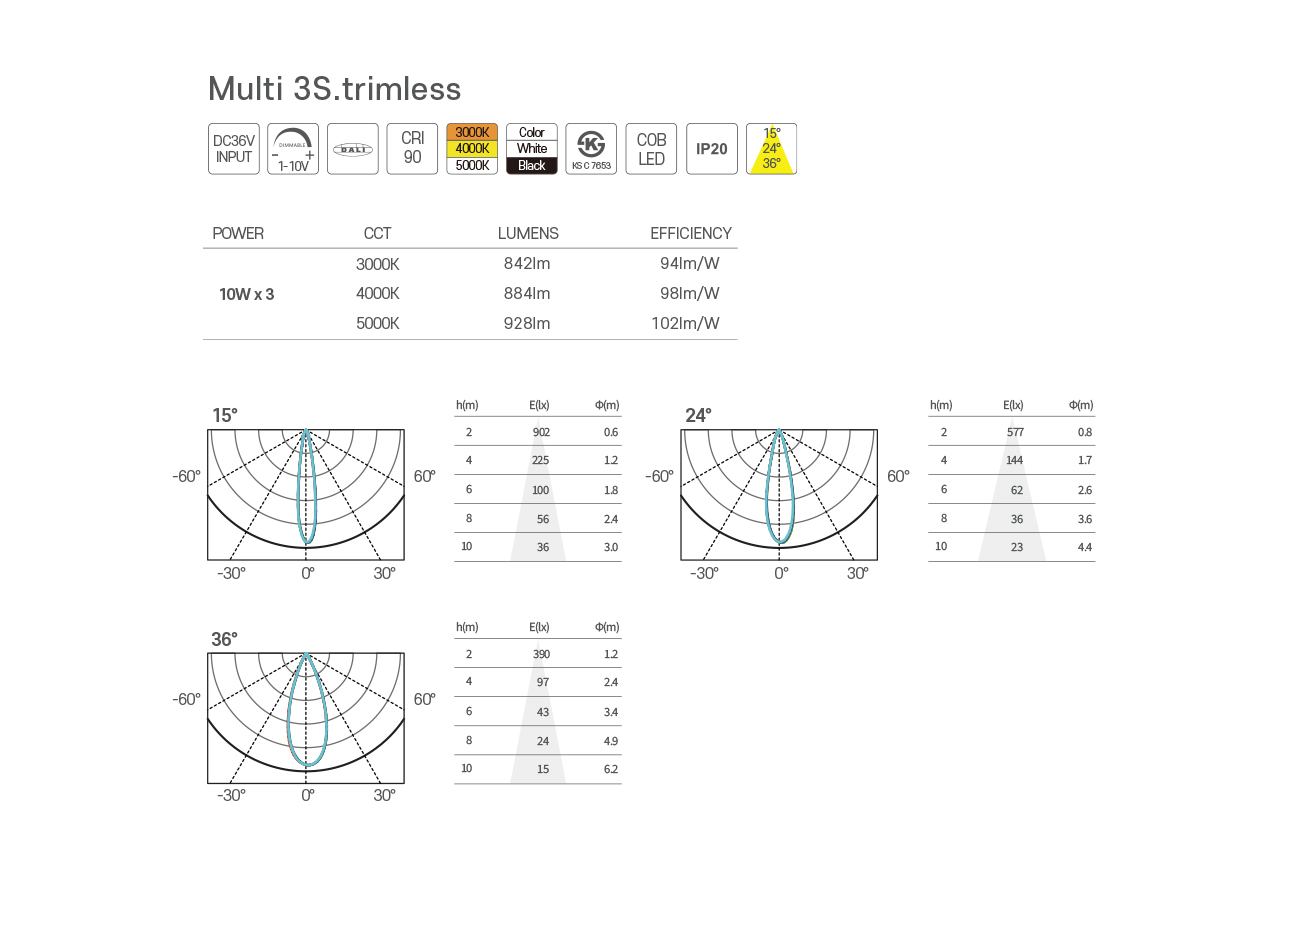Click the 24° polar distribution diagram
The height and width of the screenshot is (952, 1304).
click(779, 495)
